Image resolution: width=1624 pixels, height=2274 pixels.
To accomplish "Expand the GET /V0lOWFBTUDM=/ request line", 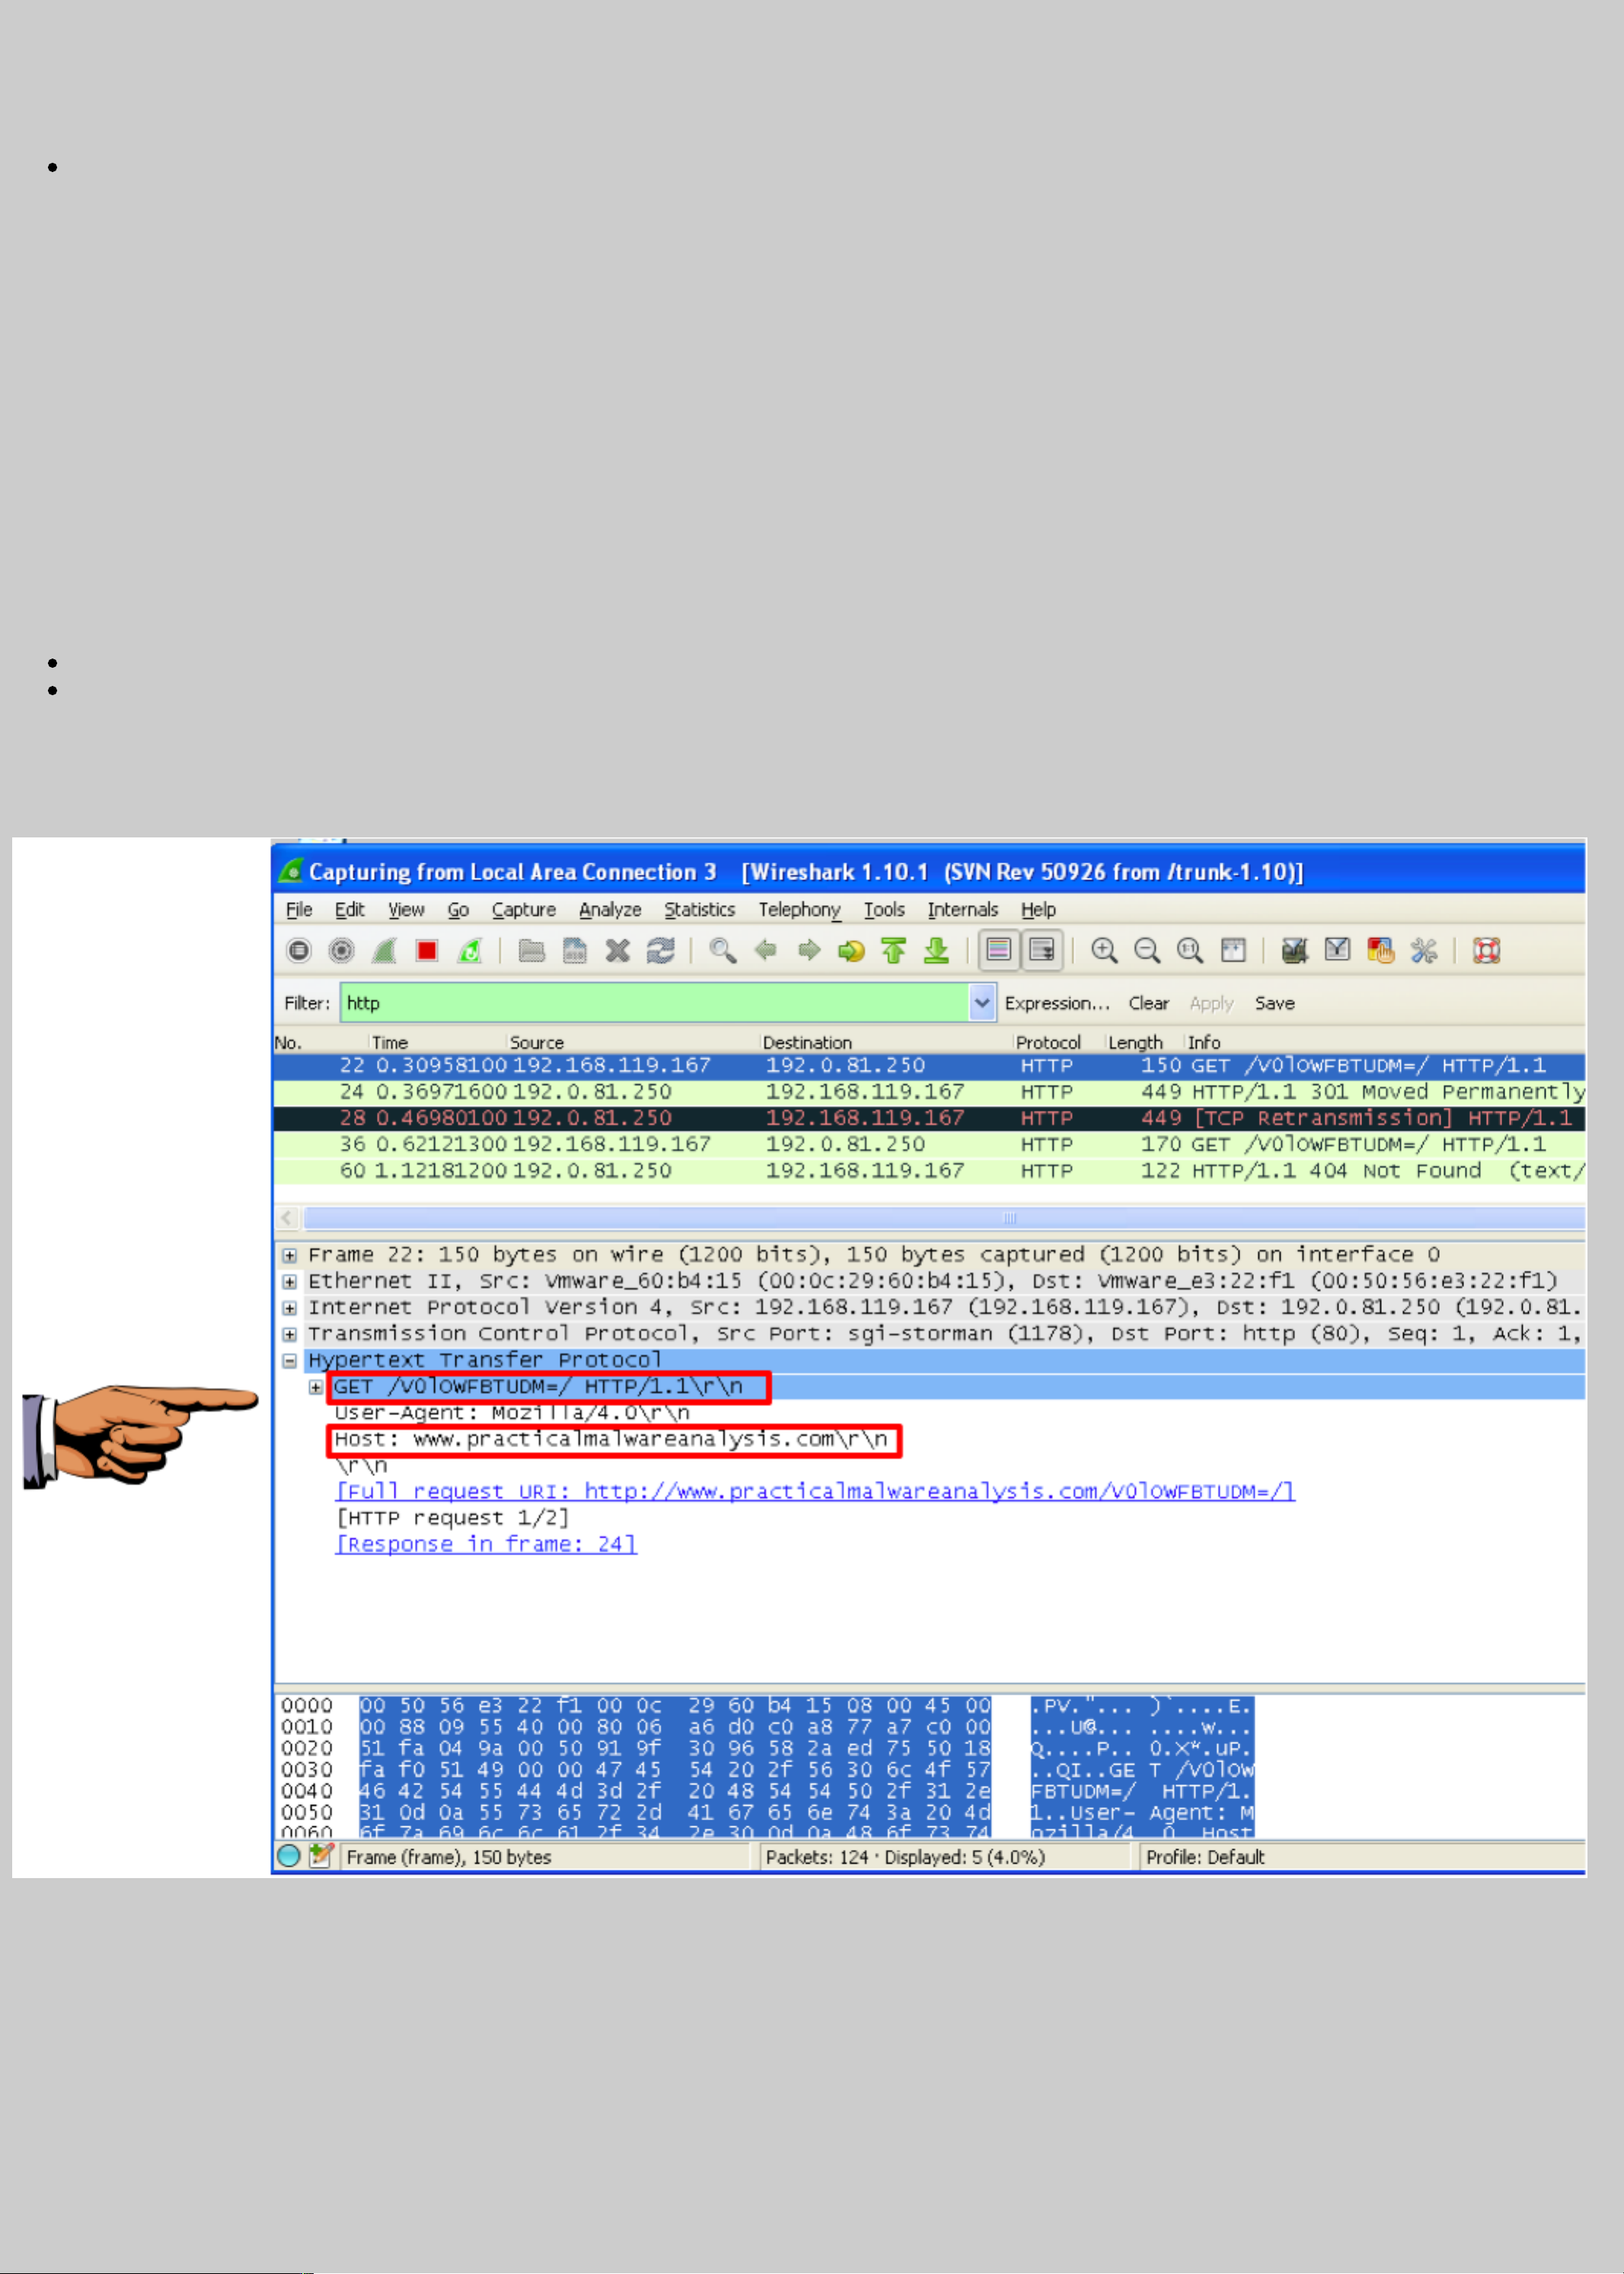I will click(316, 1387).
